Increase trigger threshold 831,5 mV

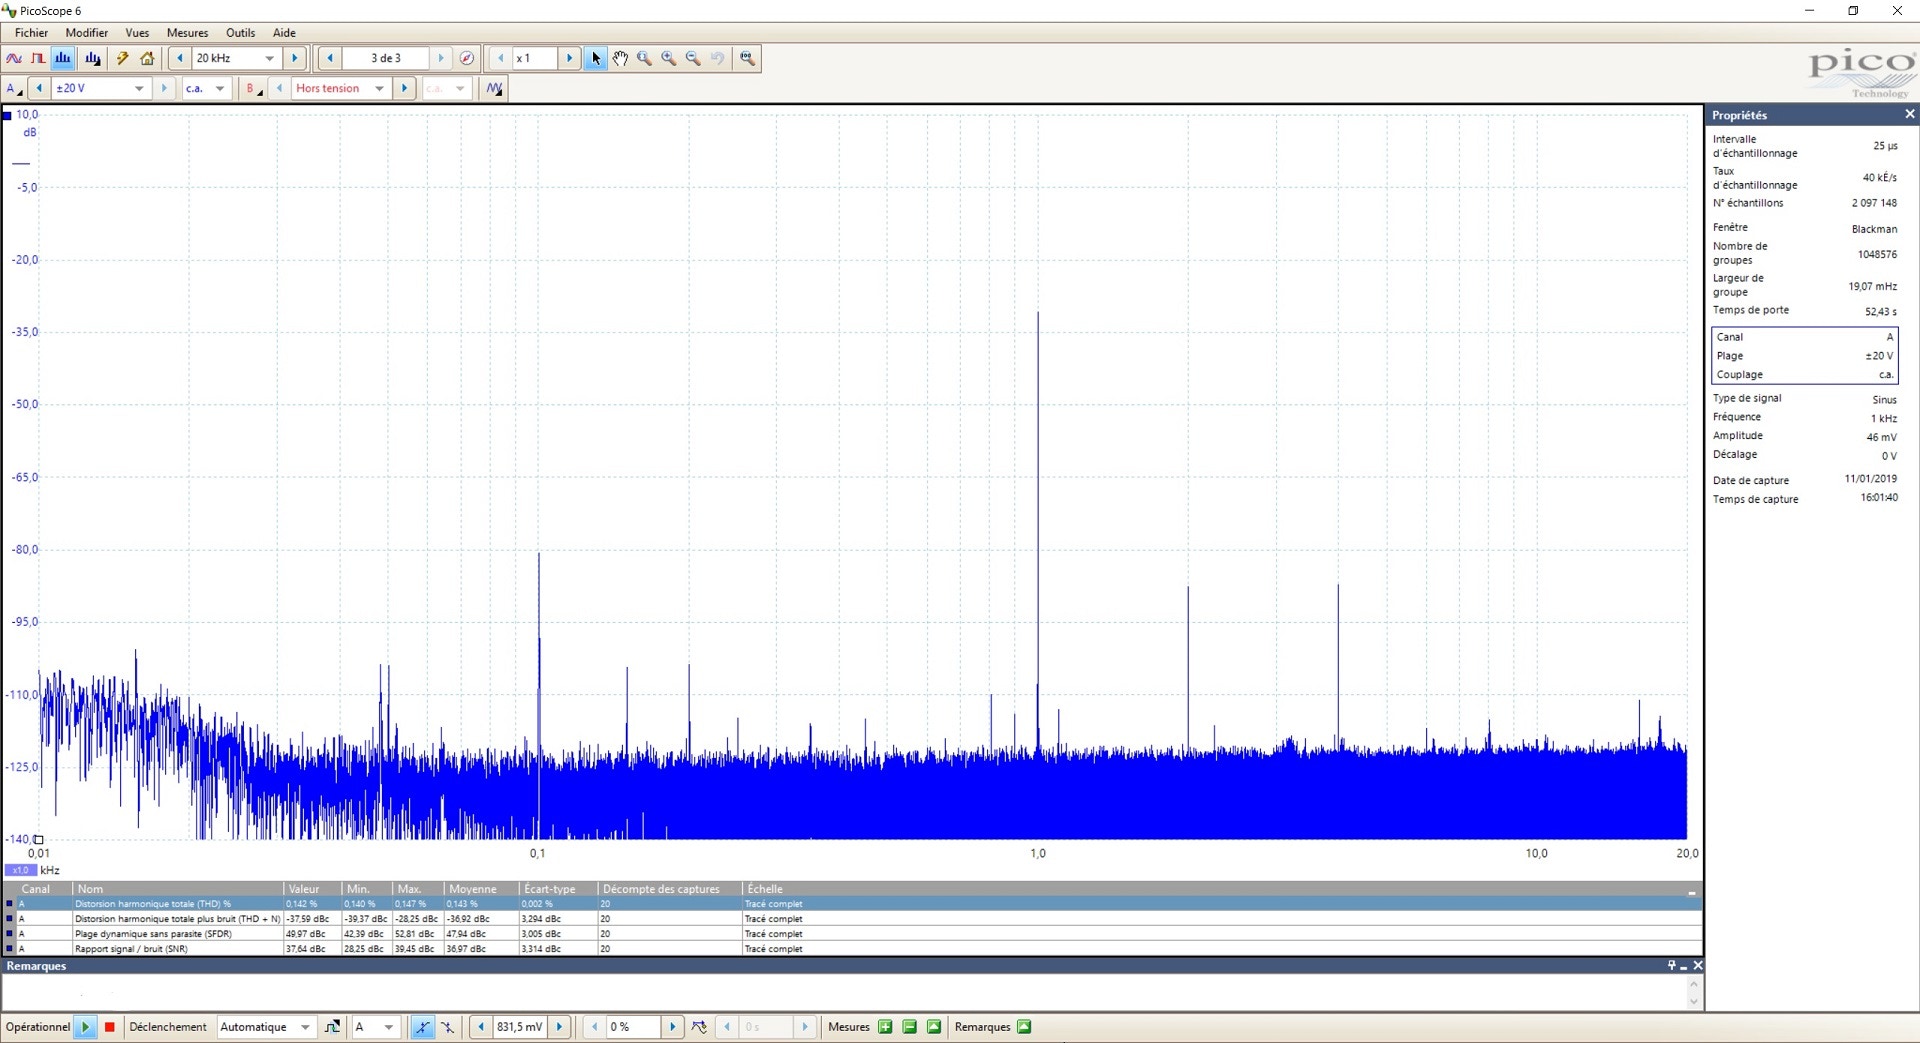[x=560, y=1027]
